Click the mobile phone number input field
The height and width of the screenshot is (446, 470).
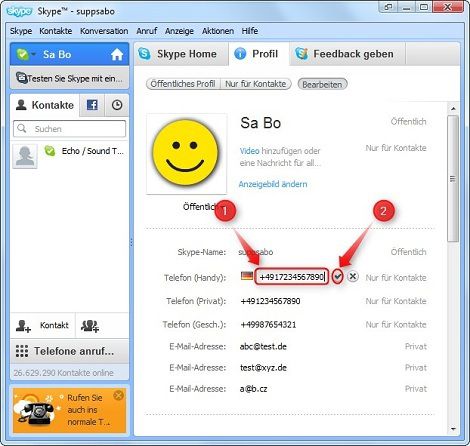tap(292, 277)
